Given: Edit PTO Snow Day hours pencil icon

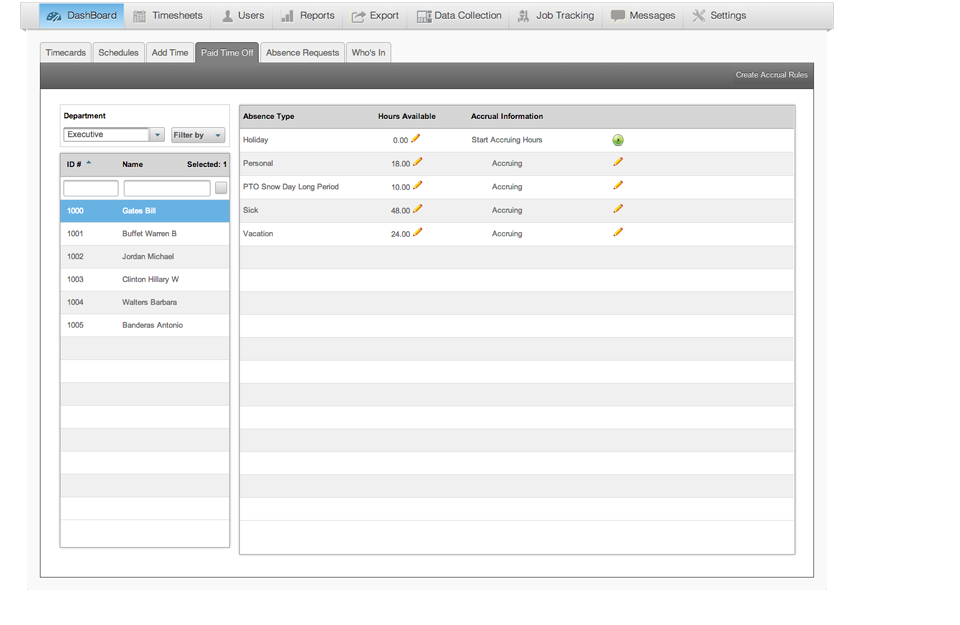Looking at the screenshot, I should click(x=418, y=186).
